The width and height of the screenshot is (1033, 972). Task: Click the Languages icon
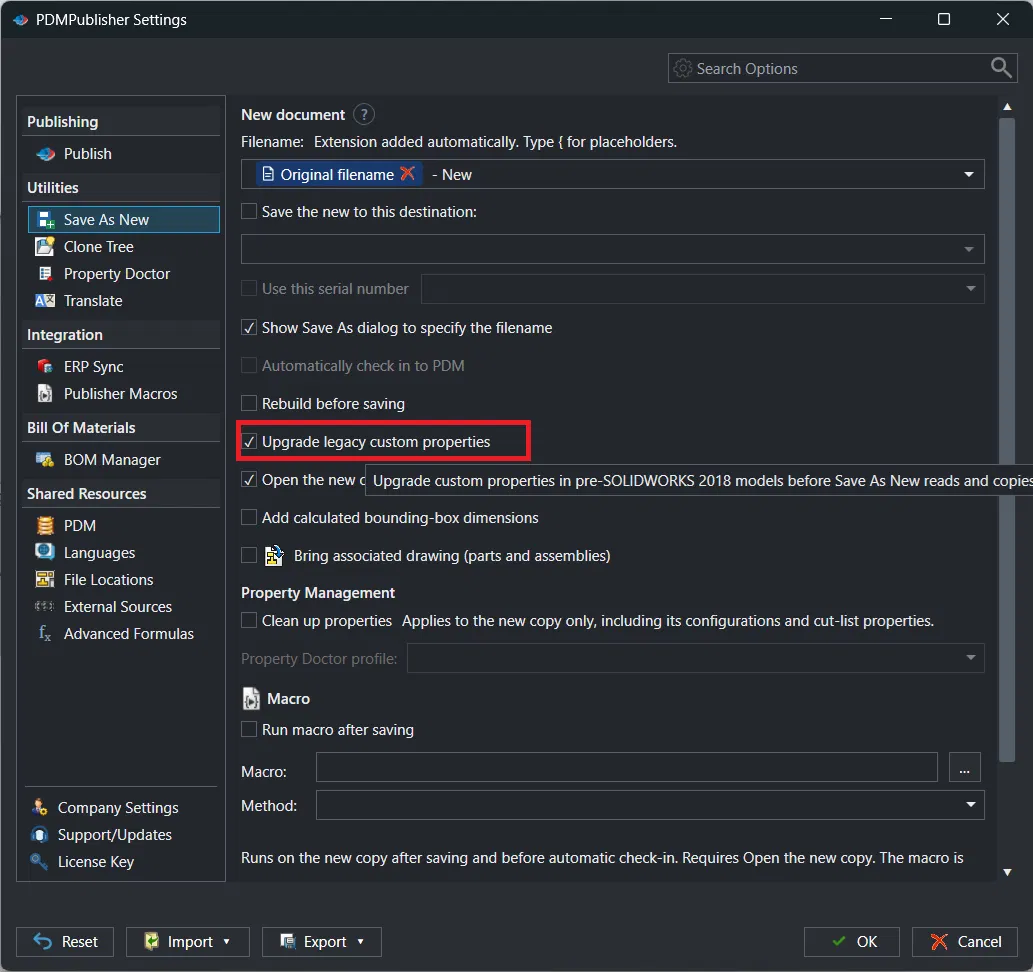click(45, 552)
